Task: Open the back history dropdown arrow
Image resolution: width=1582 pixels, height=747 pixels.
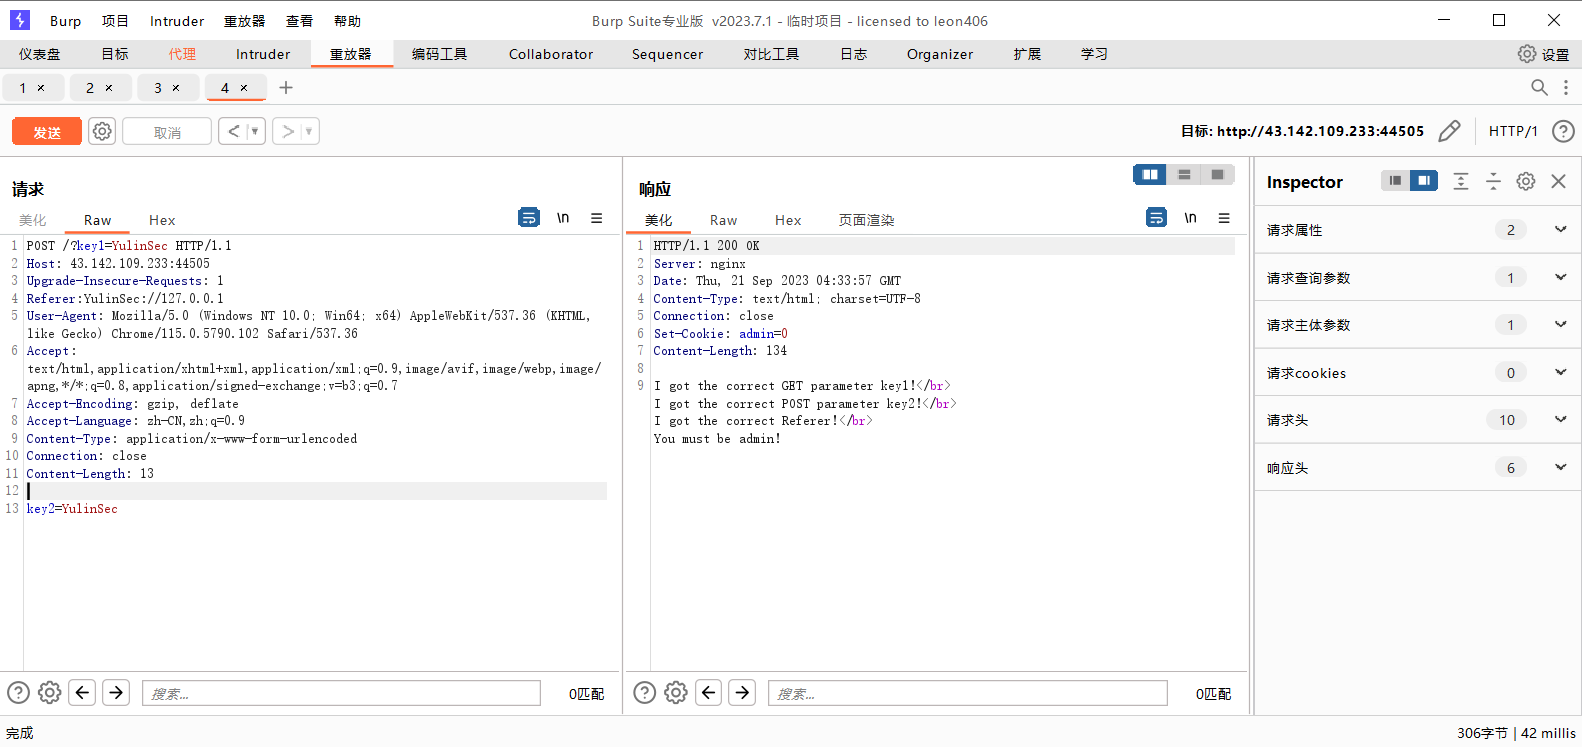Action: coord(254,131)
